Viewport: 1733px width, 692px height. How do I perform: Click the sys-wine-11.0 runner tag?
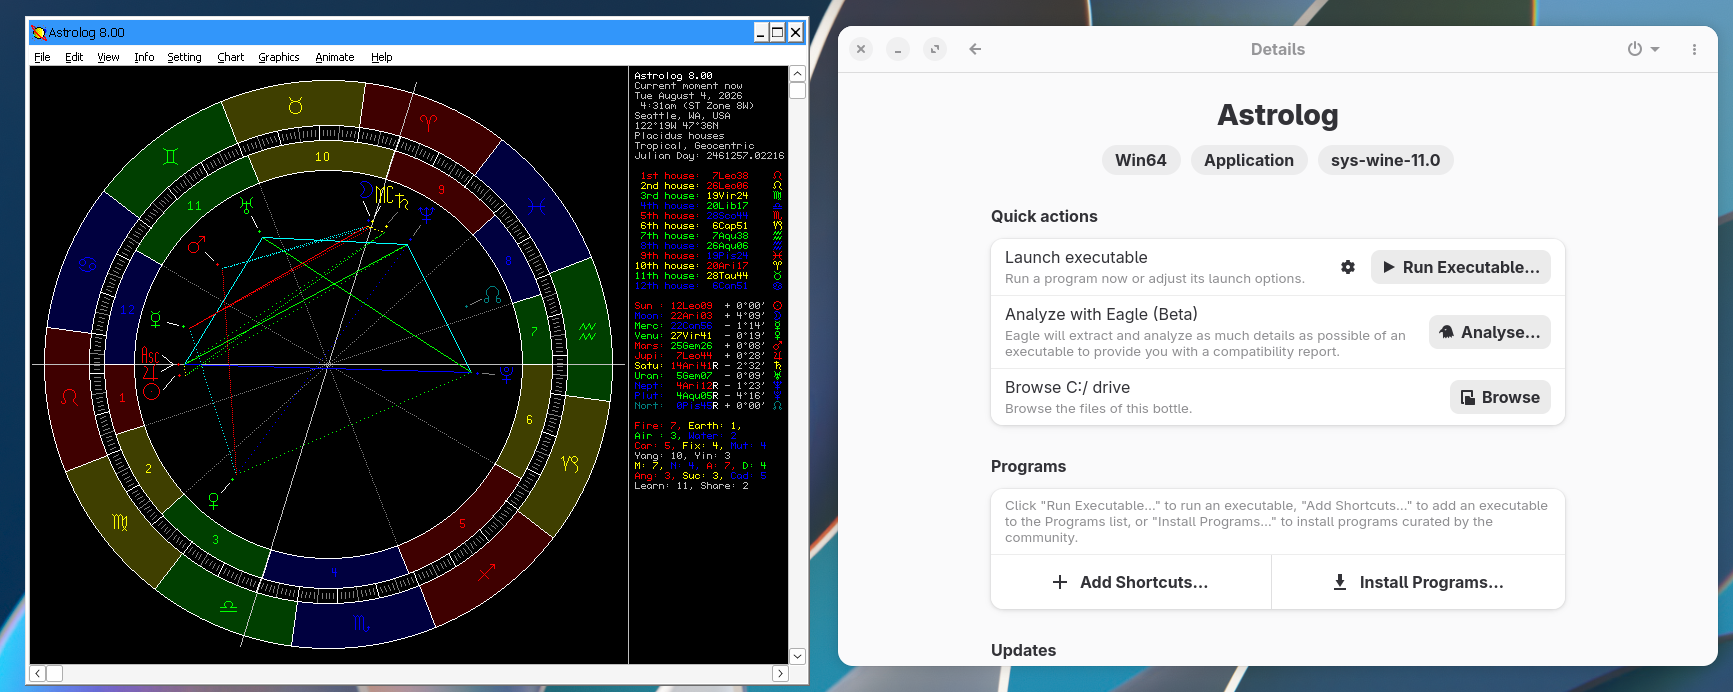[1385, 160]
